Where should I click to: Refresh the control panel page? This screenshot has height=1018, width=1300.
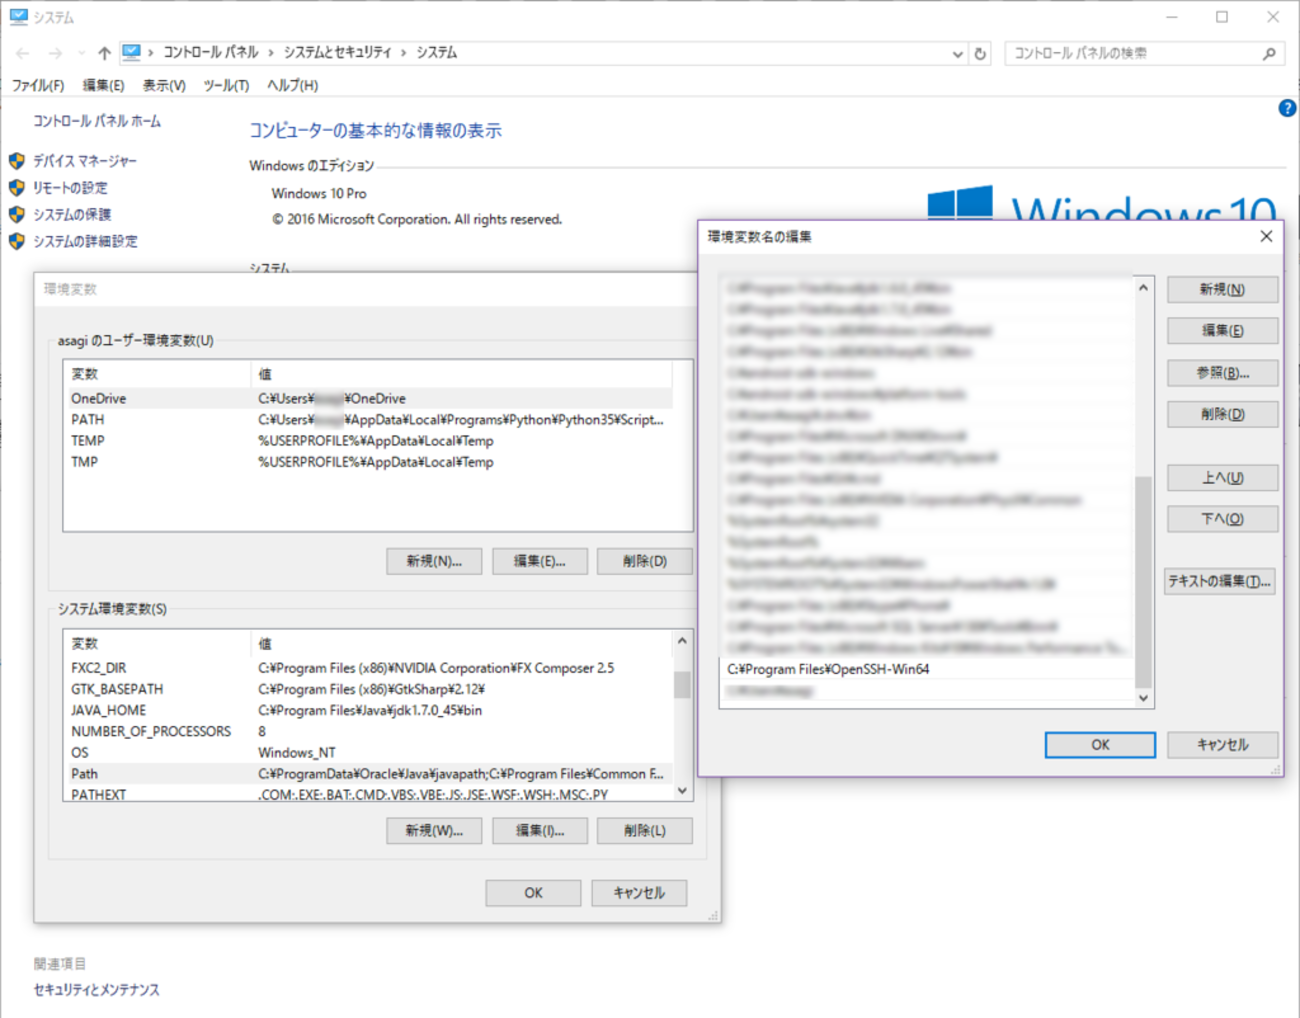[x=981, y=54]
